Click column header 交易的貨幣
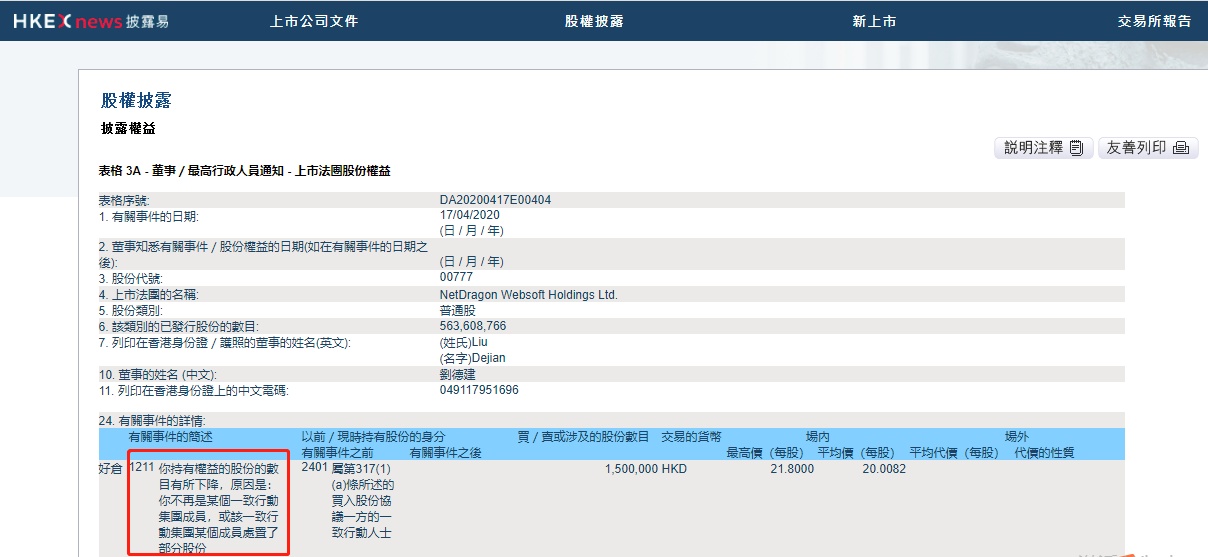The image size is (1208, 557). (x=691, y=437)
